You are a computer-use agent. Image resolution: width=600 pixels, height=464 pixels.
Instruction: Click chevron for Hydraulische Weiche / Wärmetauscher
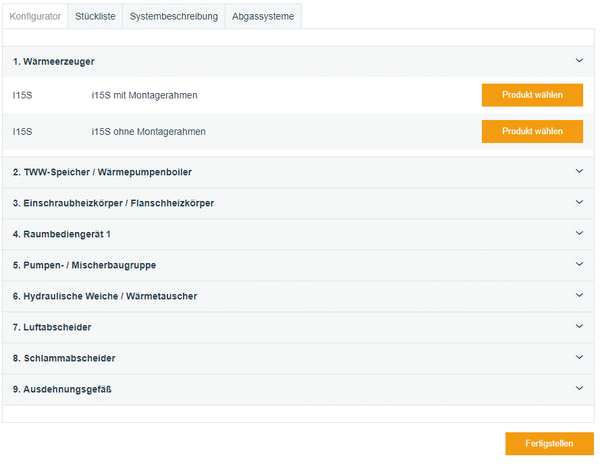pos(579,295)
